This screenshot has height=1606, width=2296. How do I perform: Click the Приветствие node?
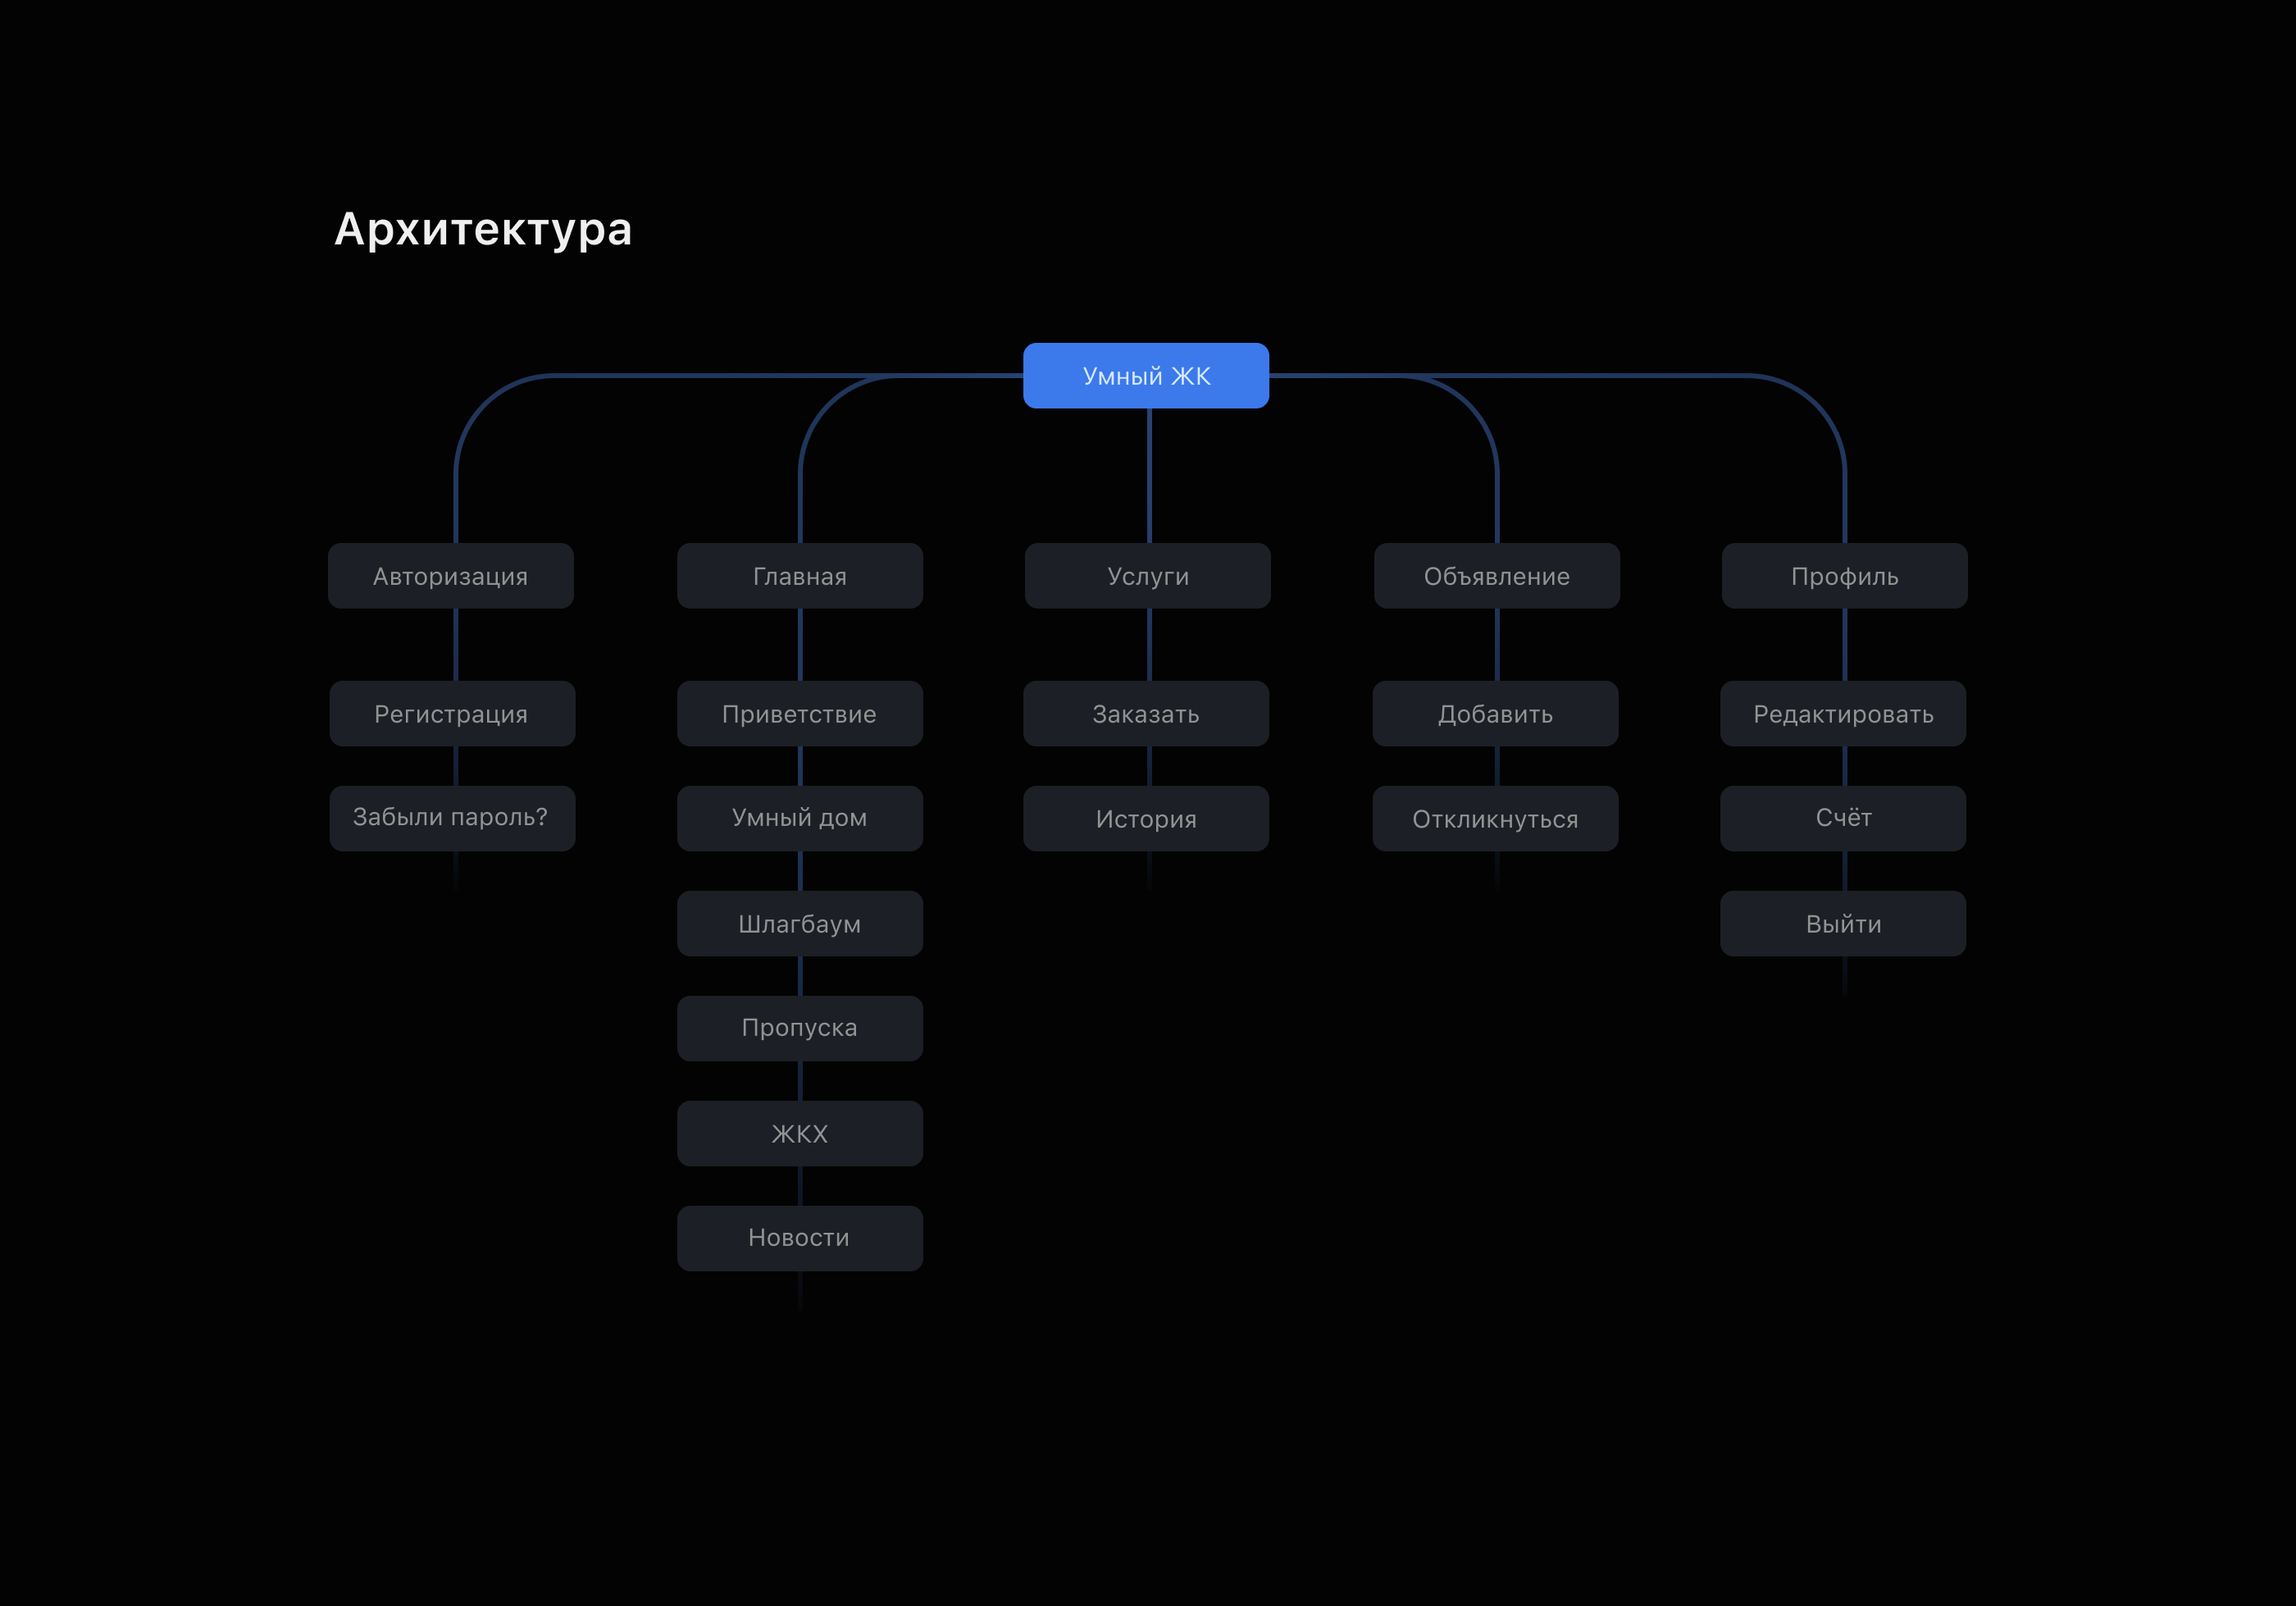tap(799, 714)
